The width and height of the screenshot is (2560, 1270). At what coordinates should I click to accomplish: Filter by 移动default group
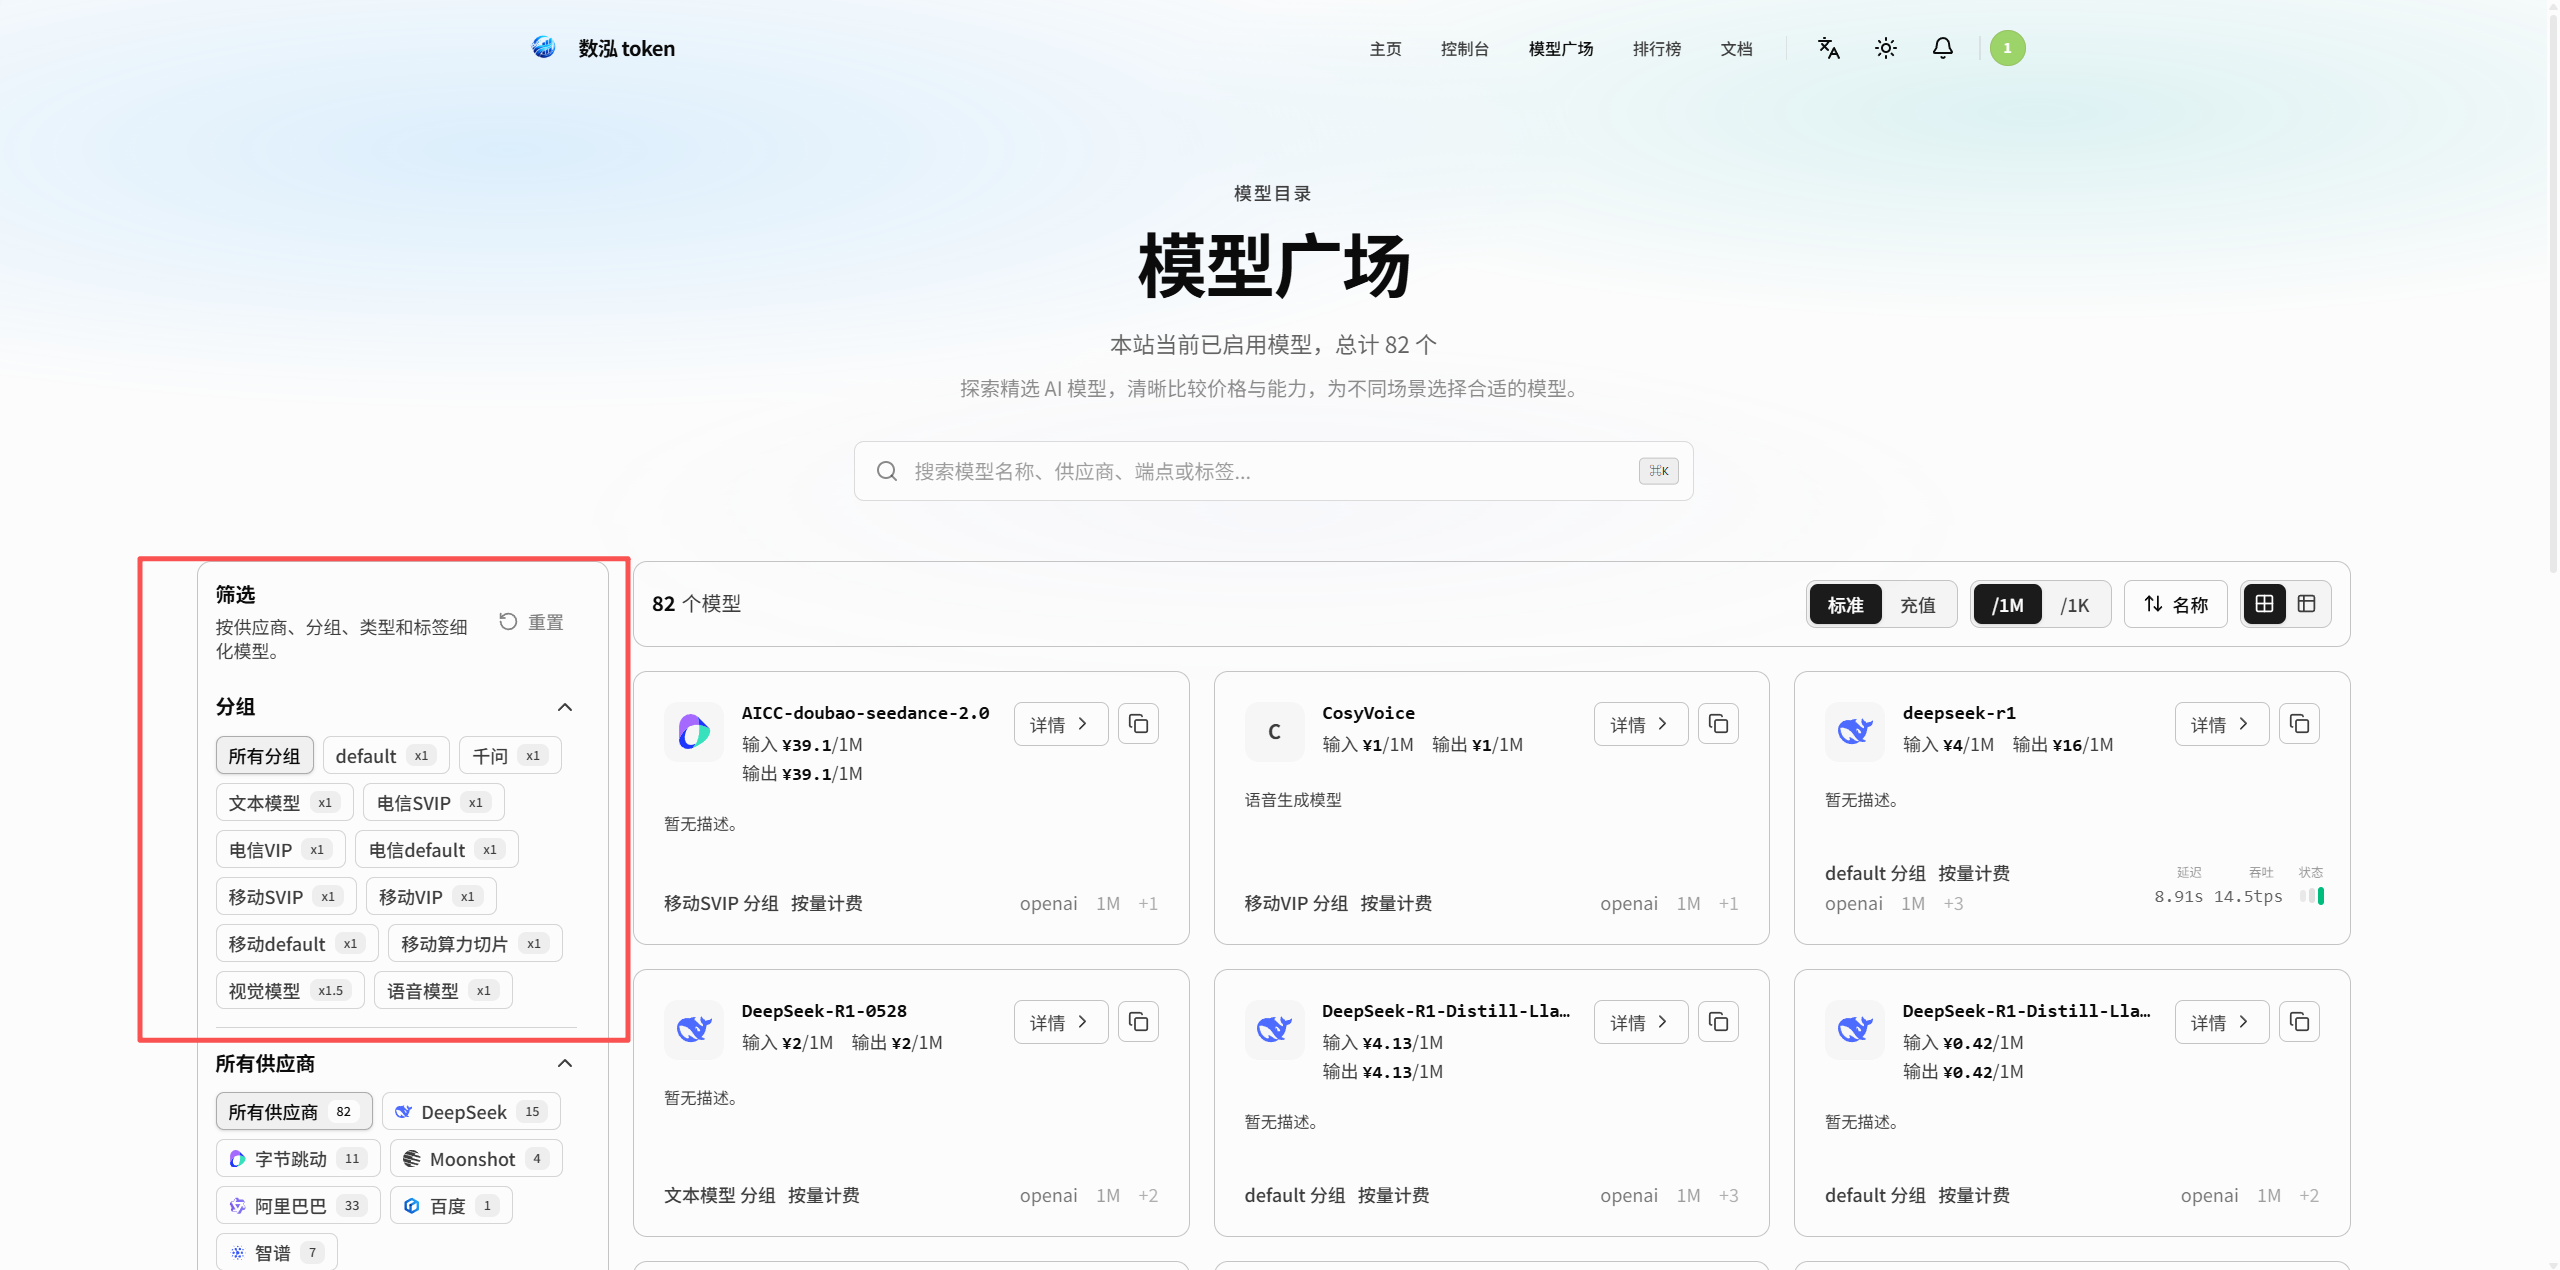296,944
